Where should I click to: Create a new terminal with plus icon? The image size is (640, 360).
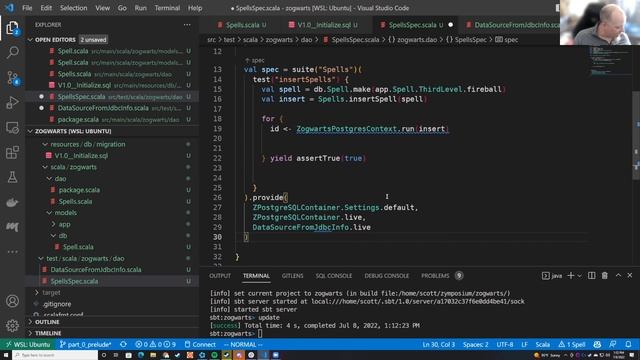[570, 276]
